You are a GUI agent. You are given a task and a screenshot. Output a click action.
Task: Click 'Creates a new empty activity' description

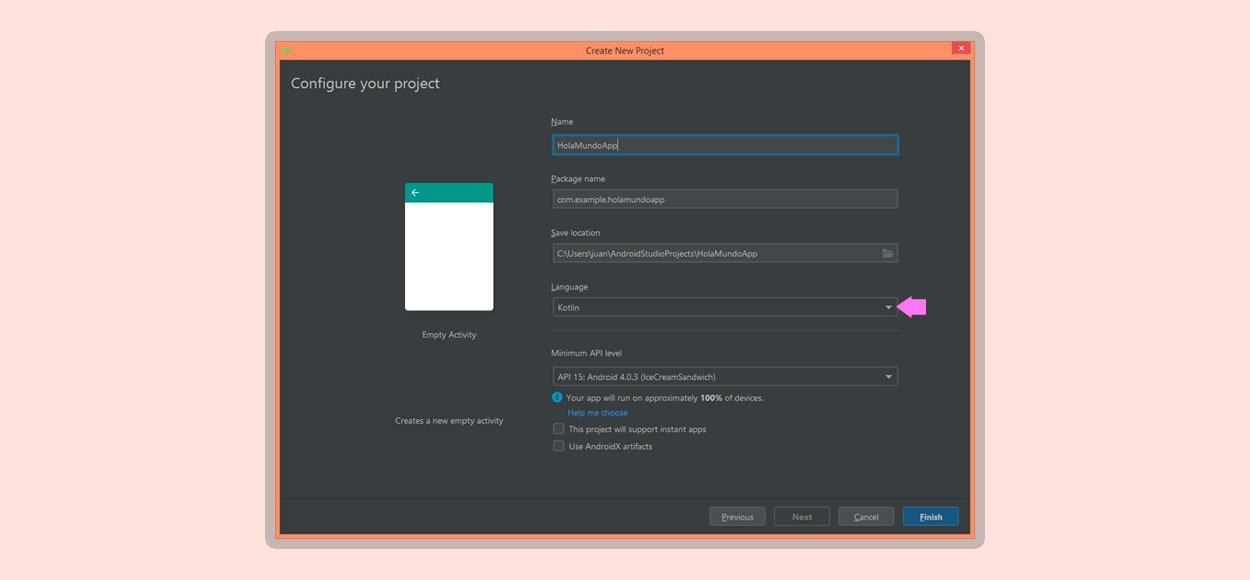coord(449,421)
